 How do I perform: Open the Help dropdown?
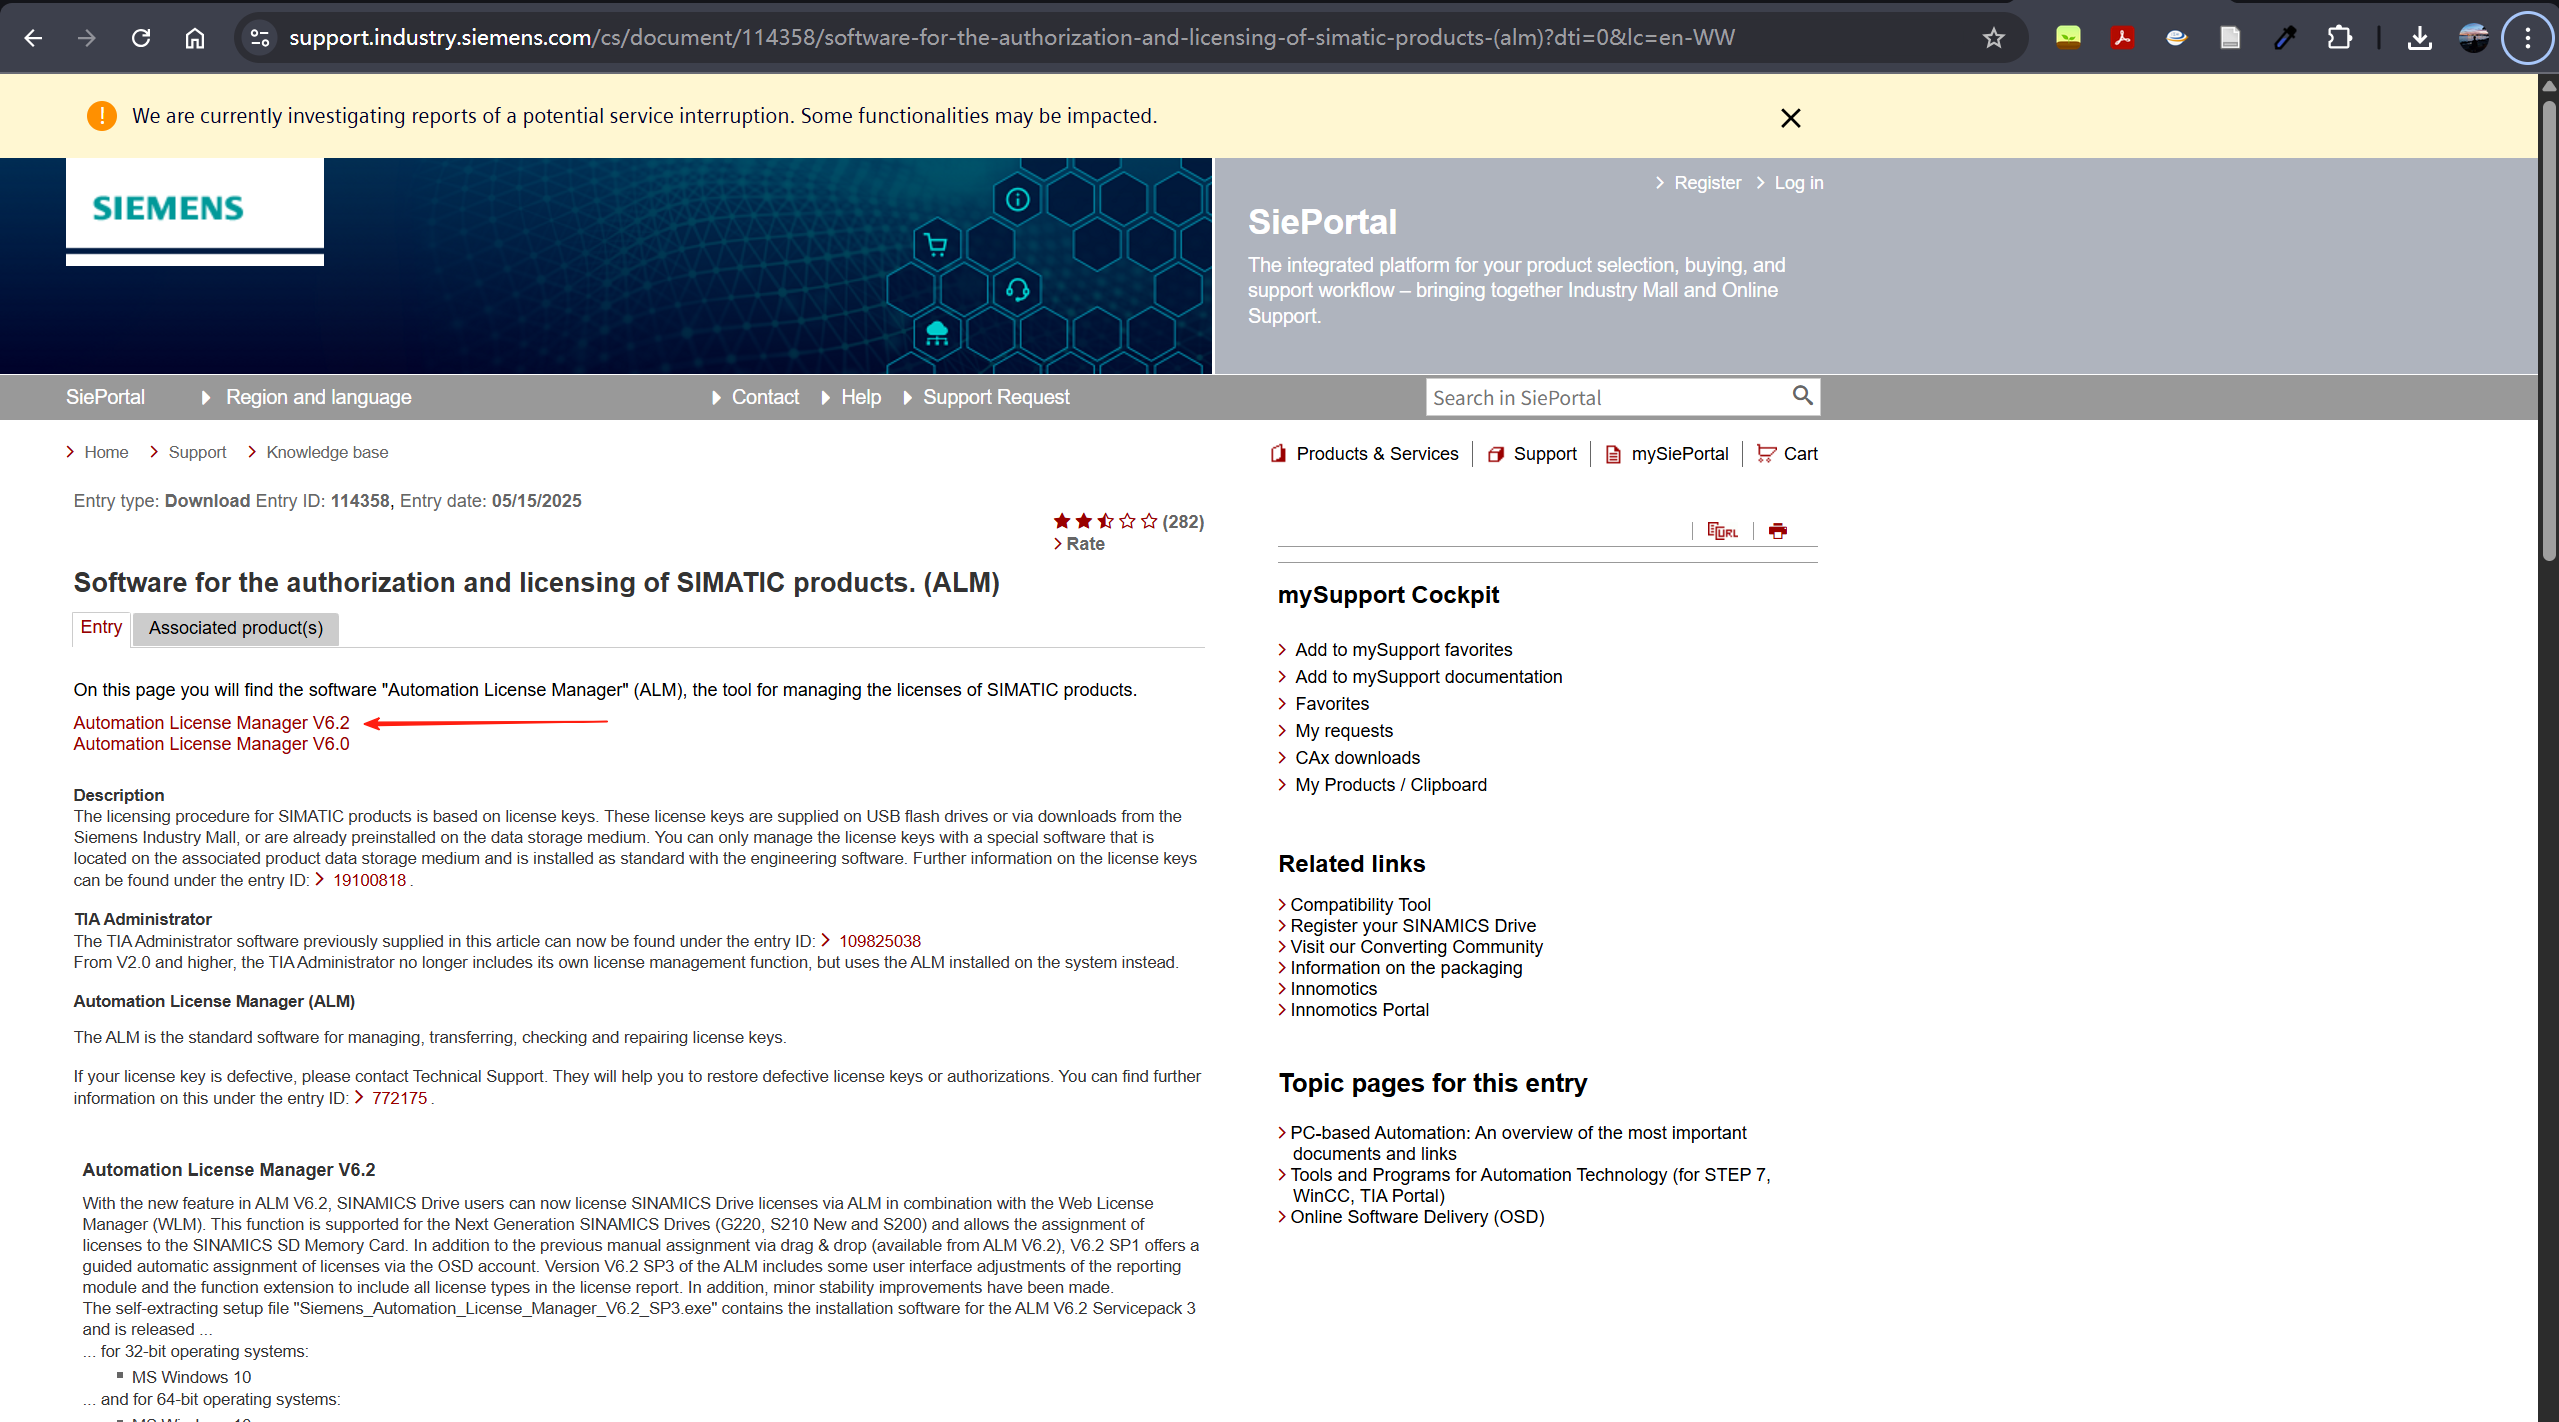point(860,397)
